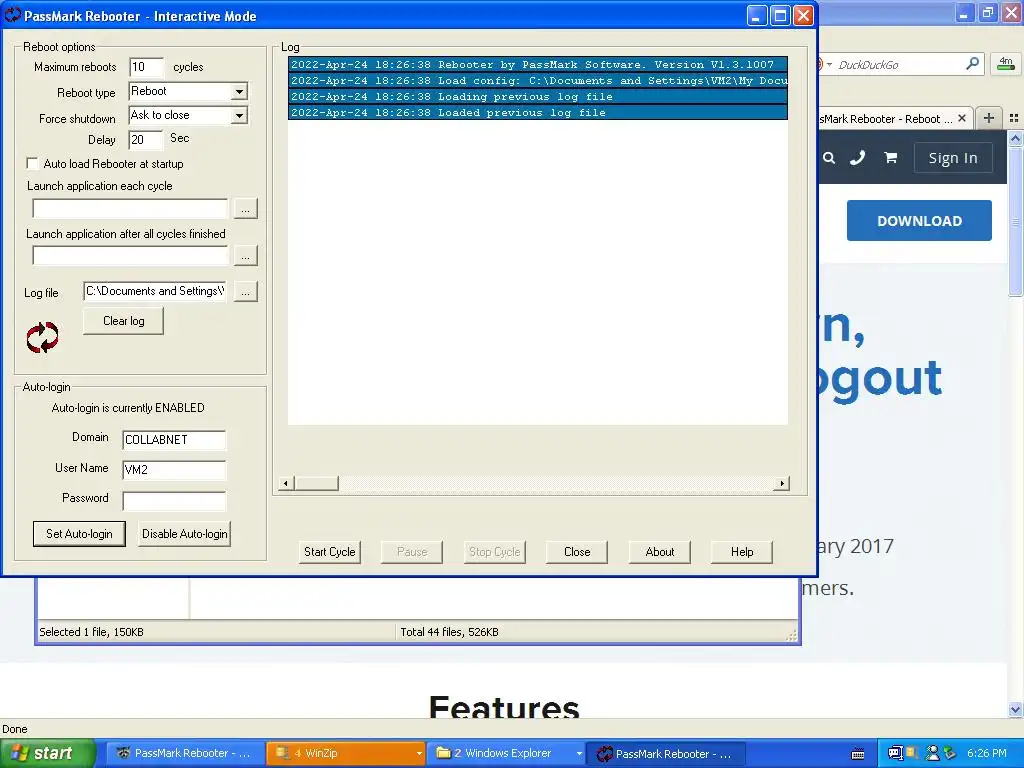Click the Disable Auto-login button

pyautogui.click(x=185, y=534)
